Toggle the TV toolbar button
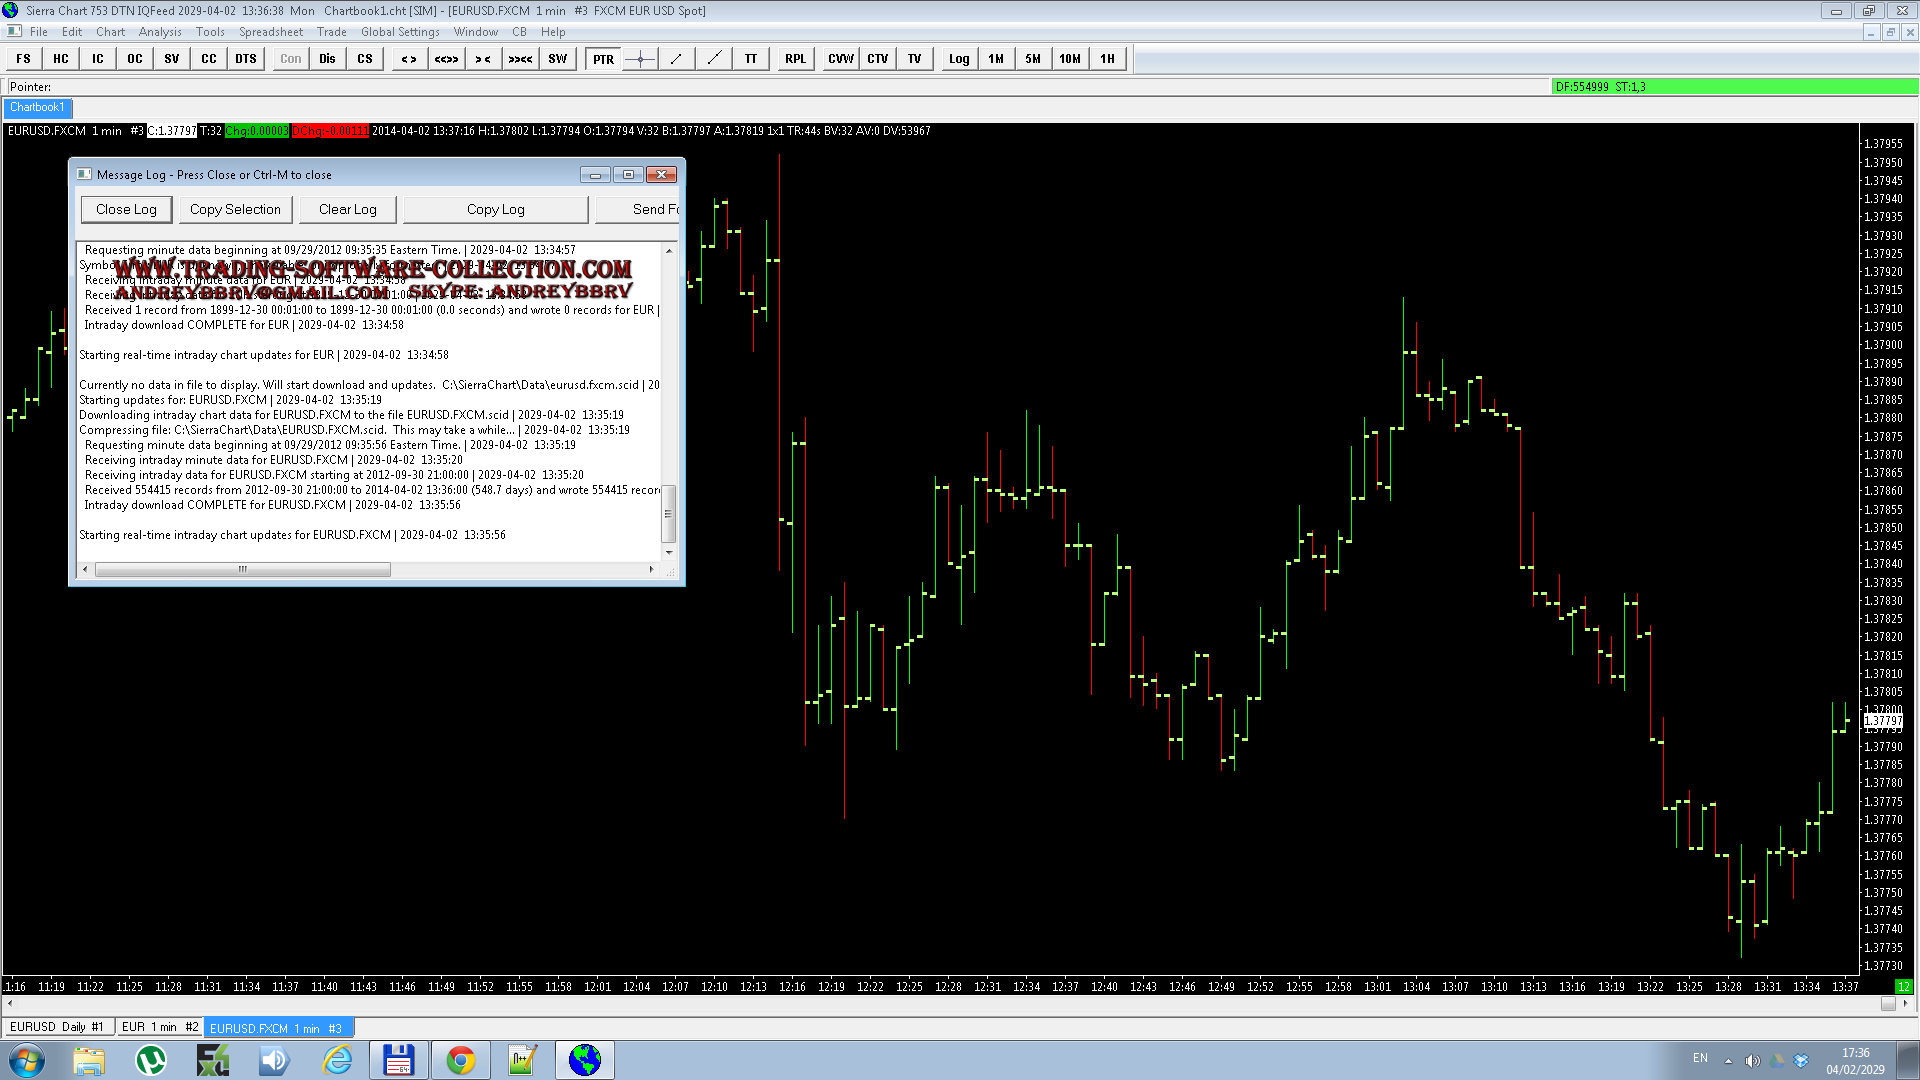This screenshot has width=1920, height=1080. coord(915,59)
